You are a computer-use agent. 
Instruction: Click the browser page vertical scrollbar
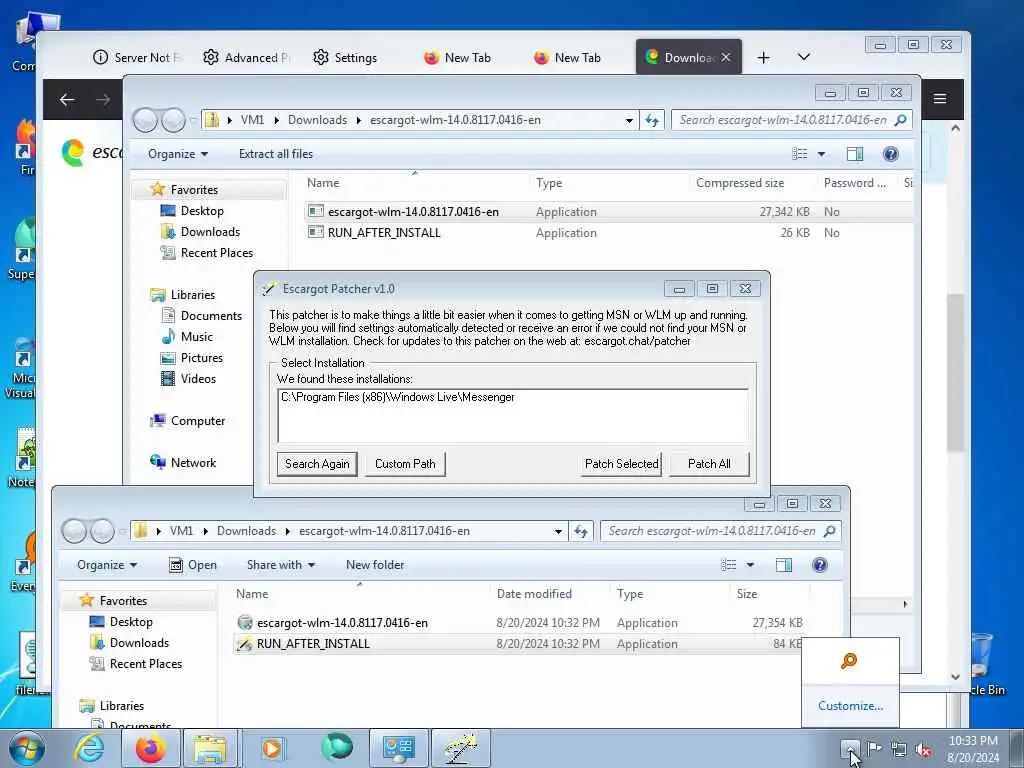point(955,372)
